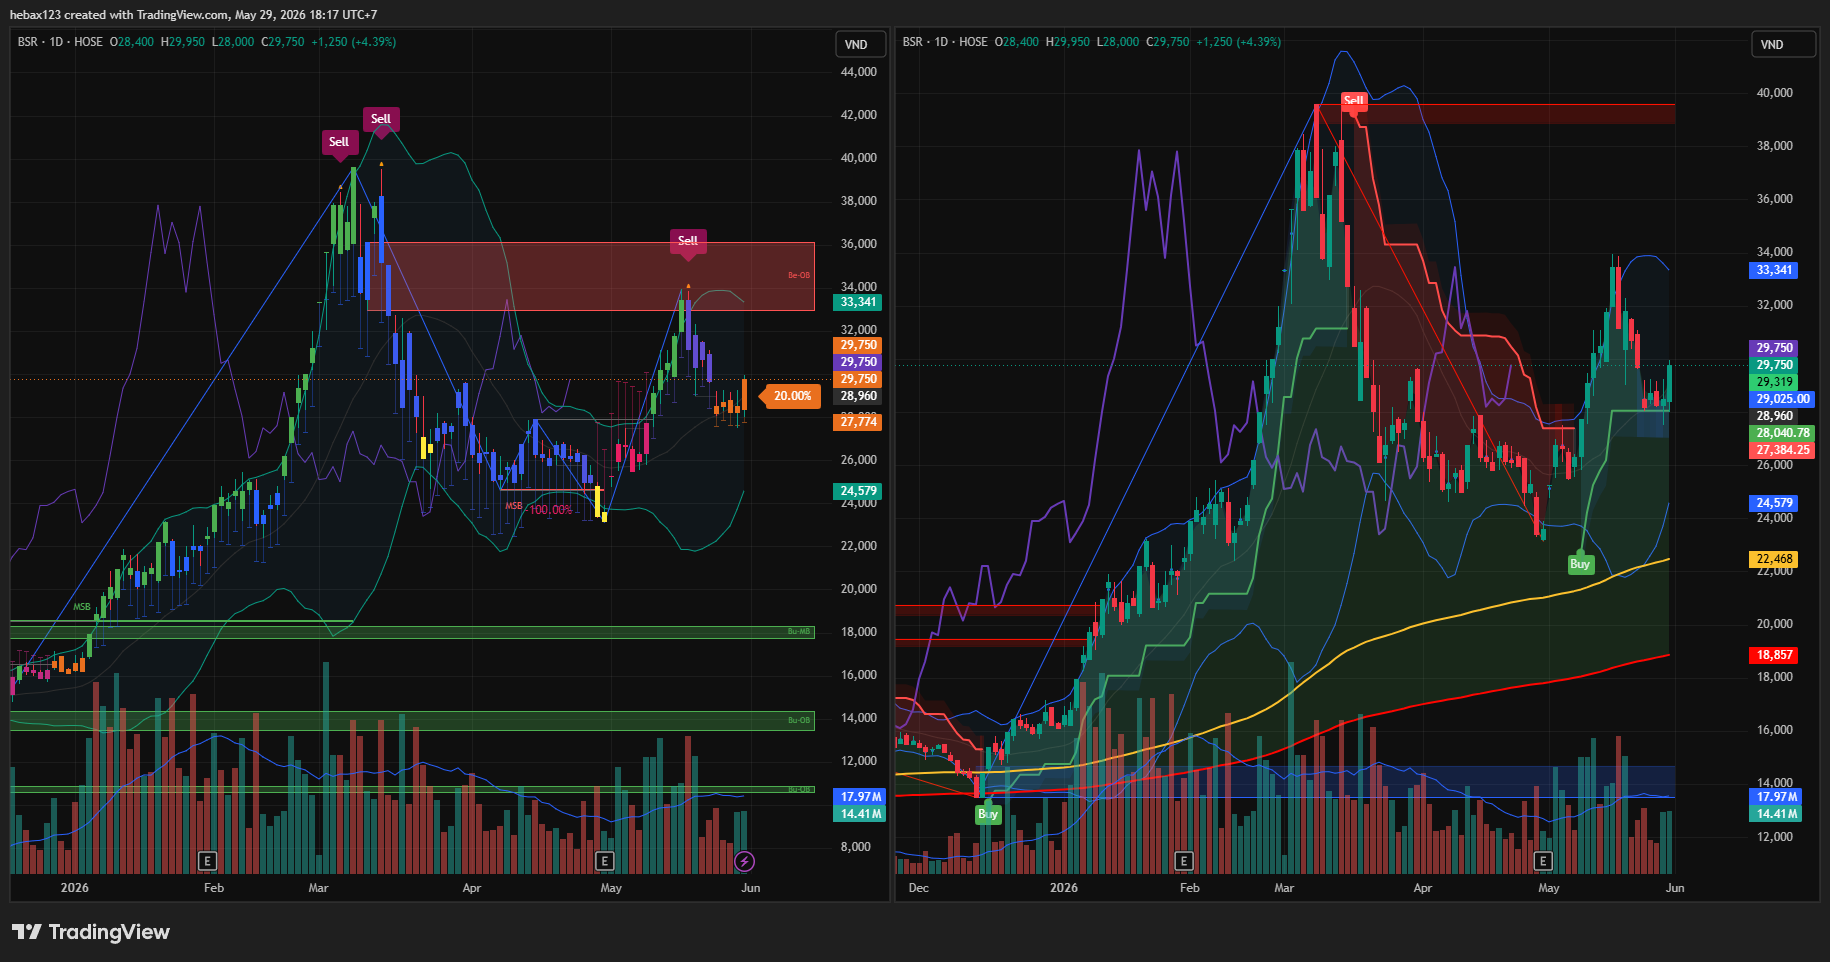
Task: Click the green MSB label near January candles
Action: point(82,607)
